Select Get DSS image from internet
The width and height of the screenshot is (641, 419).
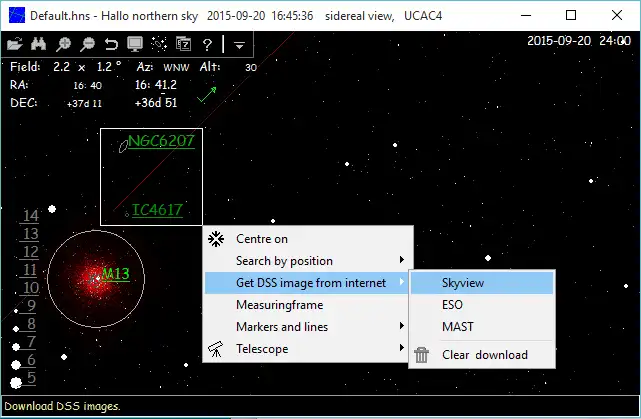click(x=308, y=283)
